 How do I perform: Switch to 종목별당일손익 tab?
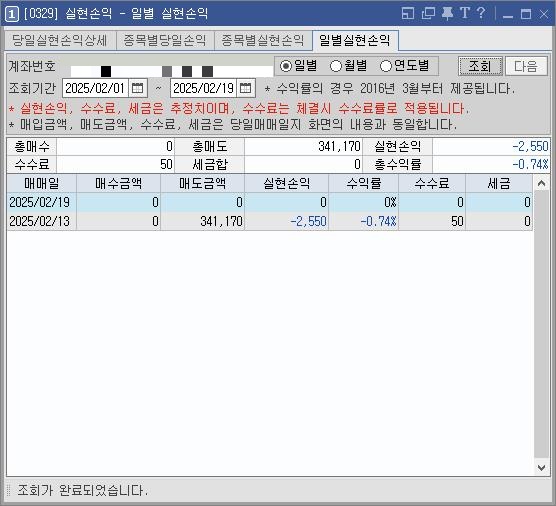165,40
